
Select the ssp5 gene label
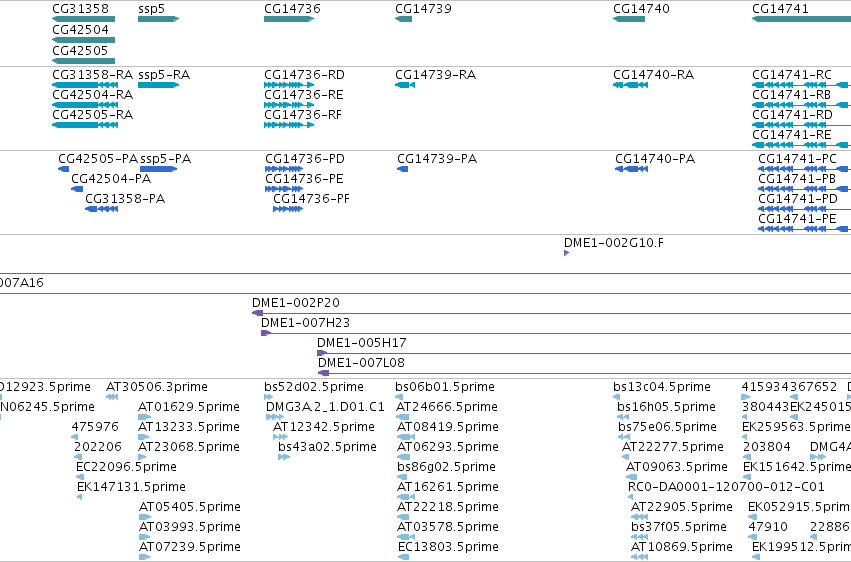click(x=151, y=9)
